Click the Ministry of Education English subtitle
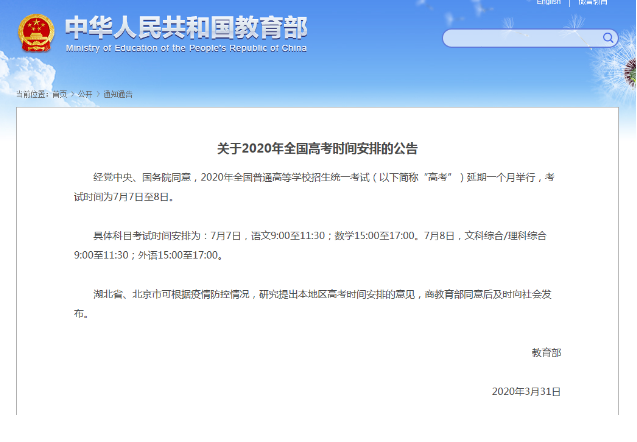 (x=186, y=48)
